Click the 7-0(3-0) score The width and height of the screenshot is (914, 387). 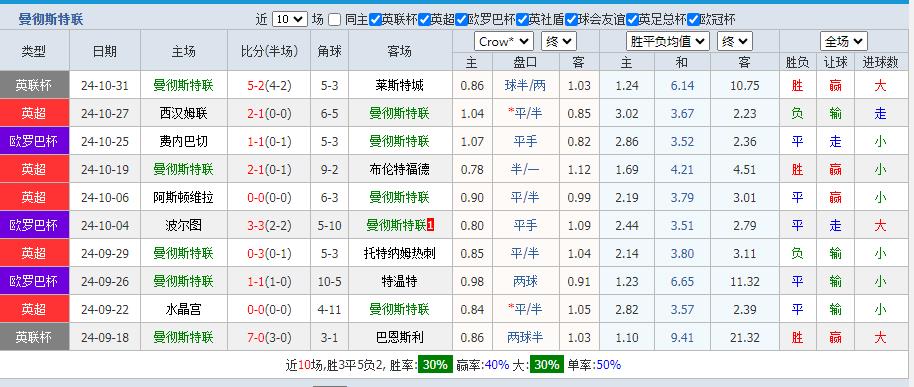pyautogui.click(x=269, y=337)
